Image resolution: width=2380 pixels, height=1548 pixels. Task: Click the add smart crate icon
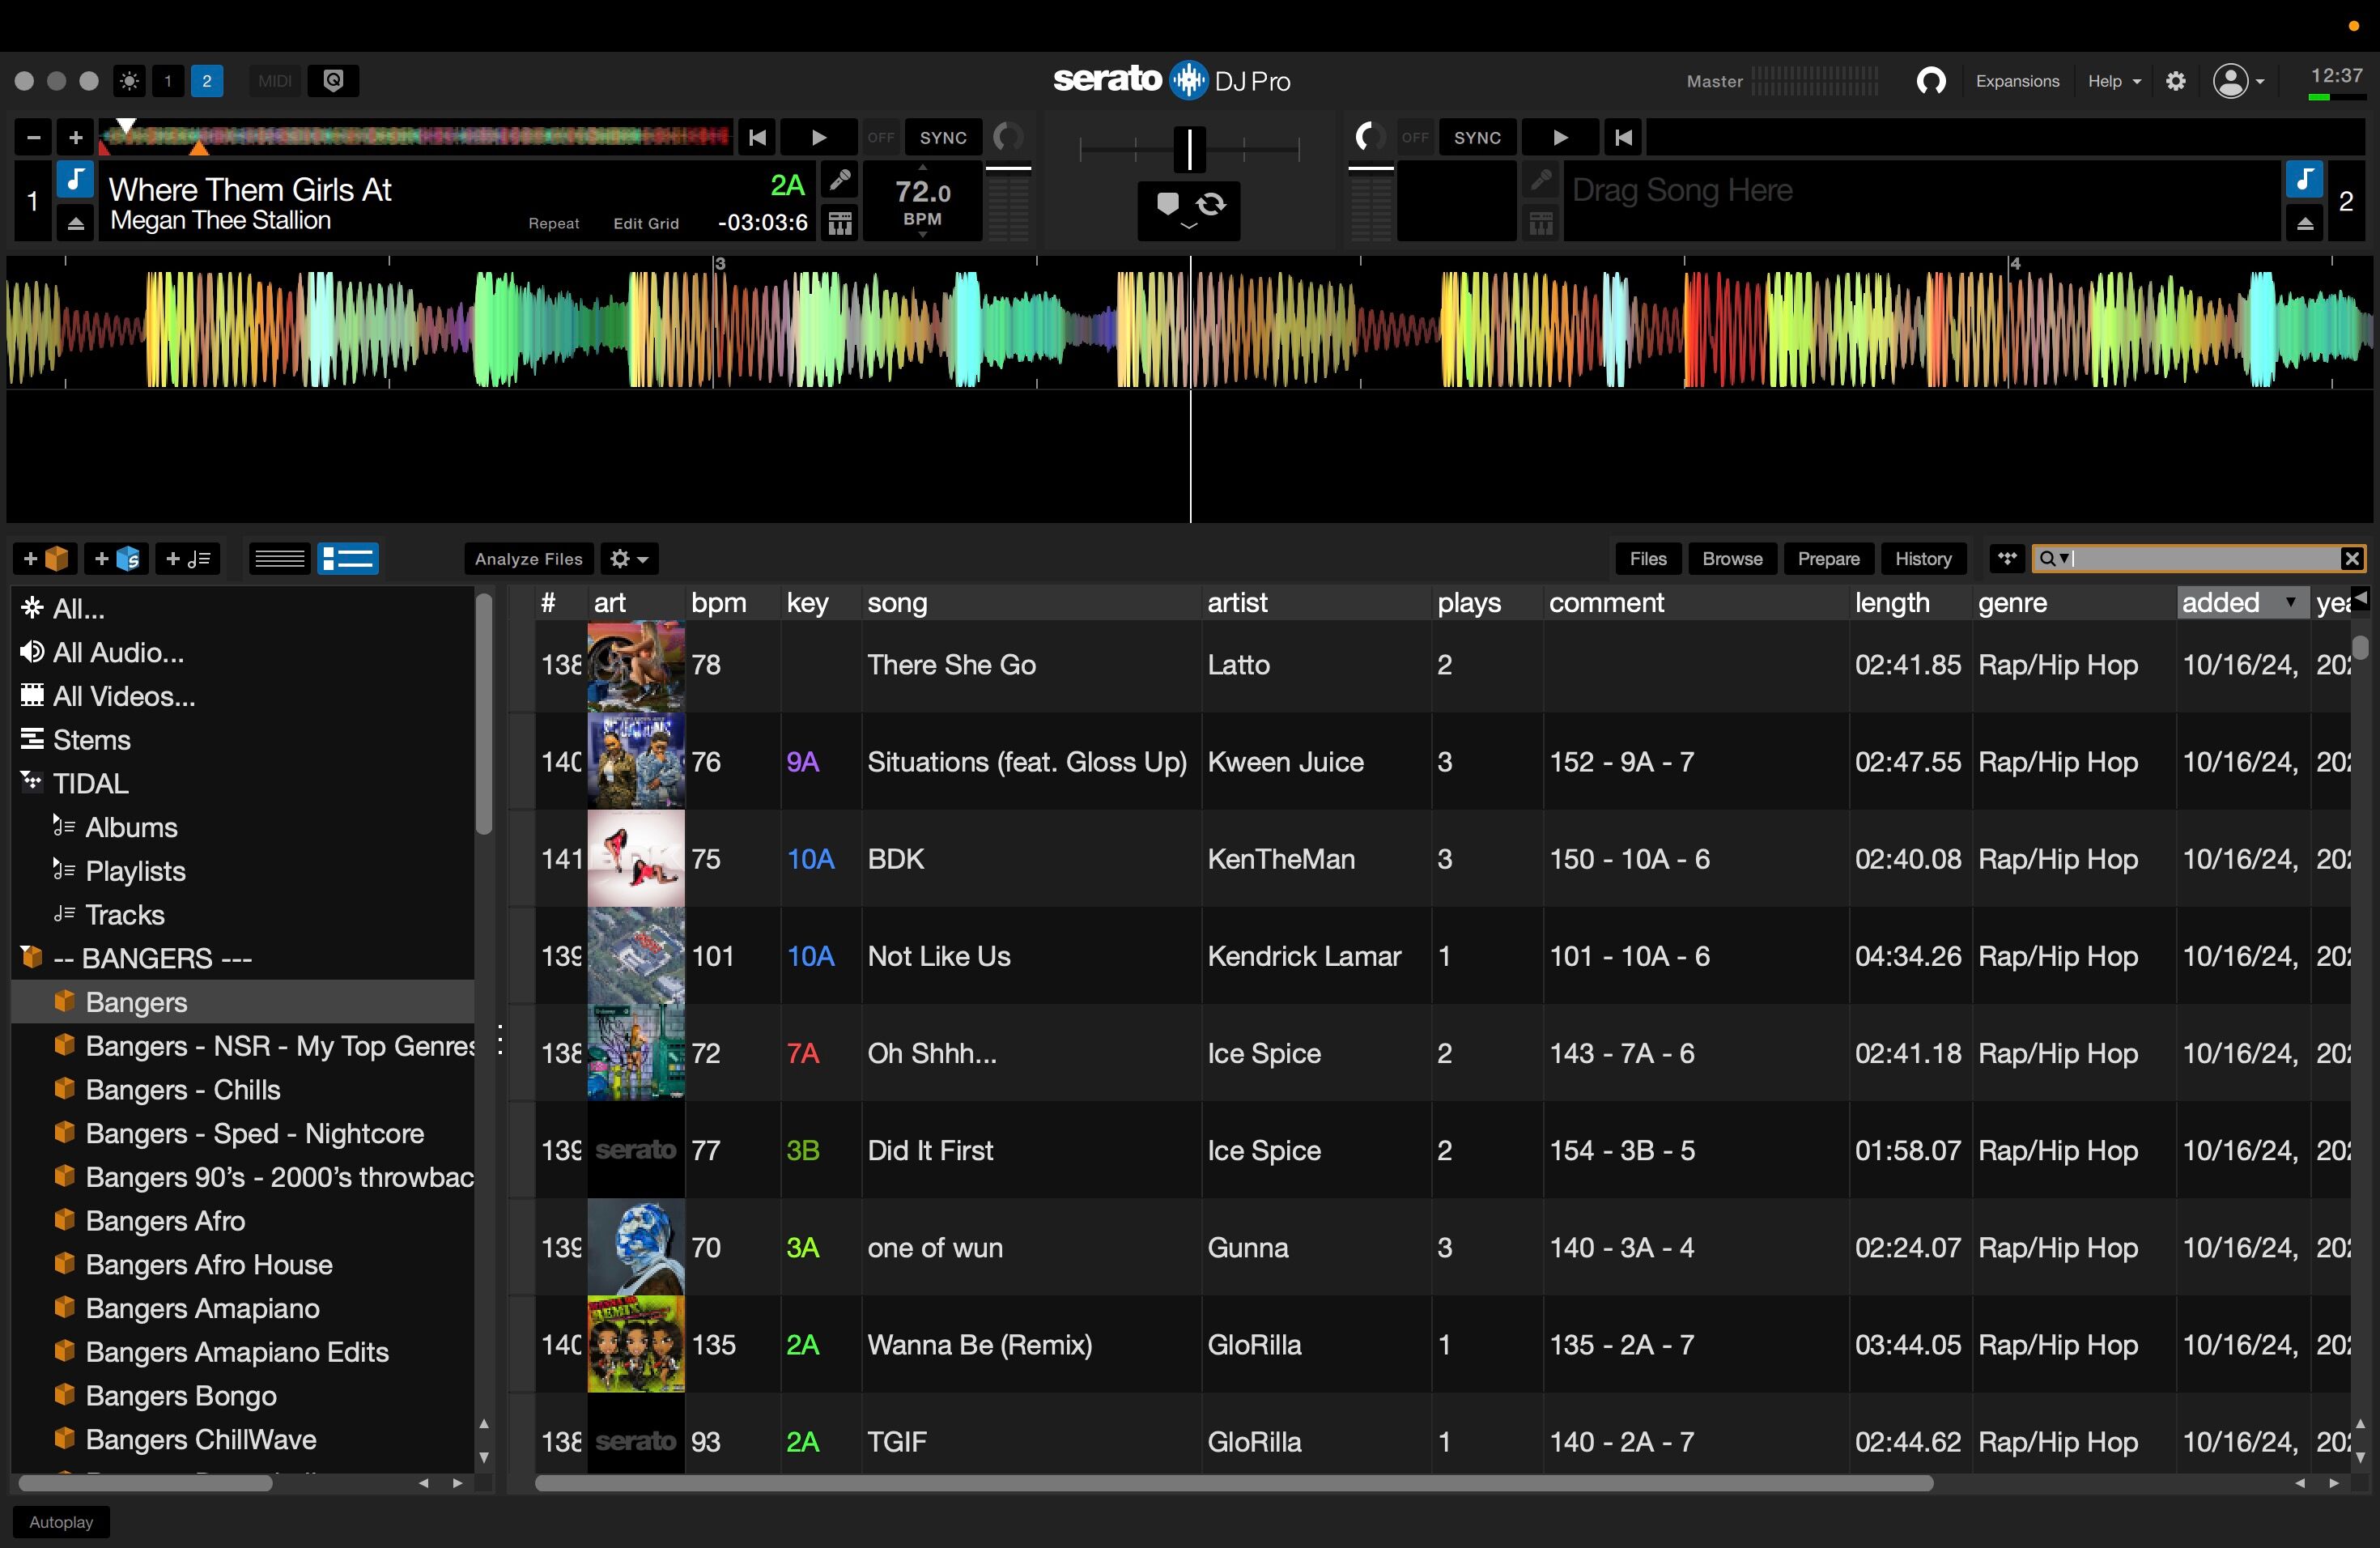[117, 559]
